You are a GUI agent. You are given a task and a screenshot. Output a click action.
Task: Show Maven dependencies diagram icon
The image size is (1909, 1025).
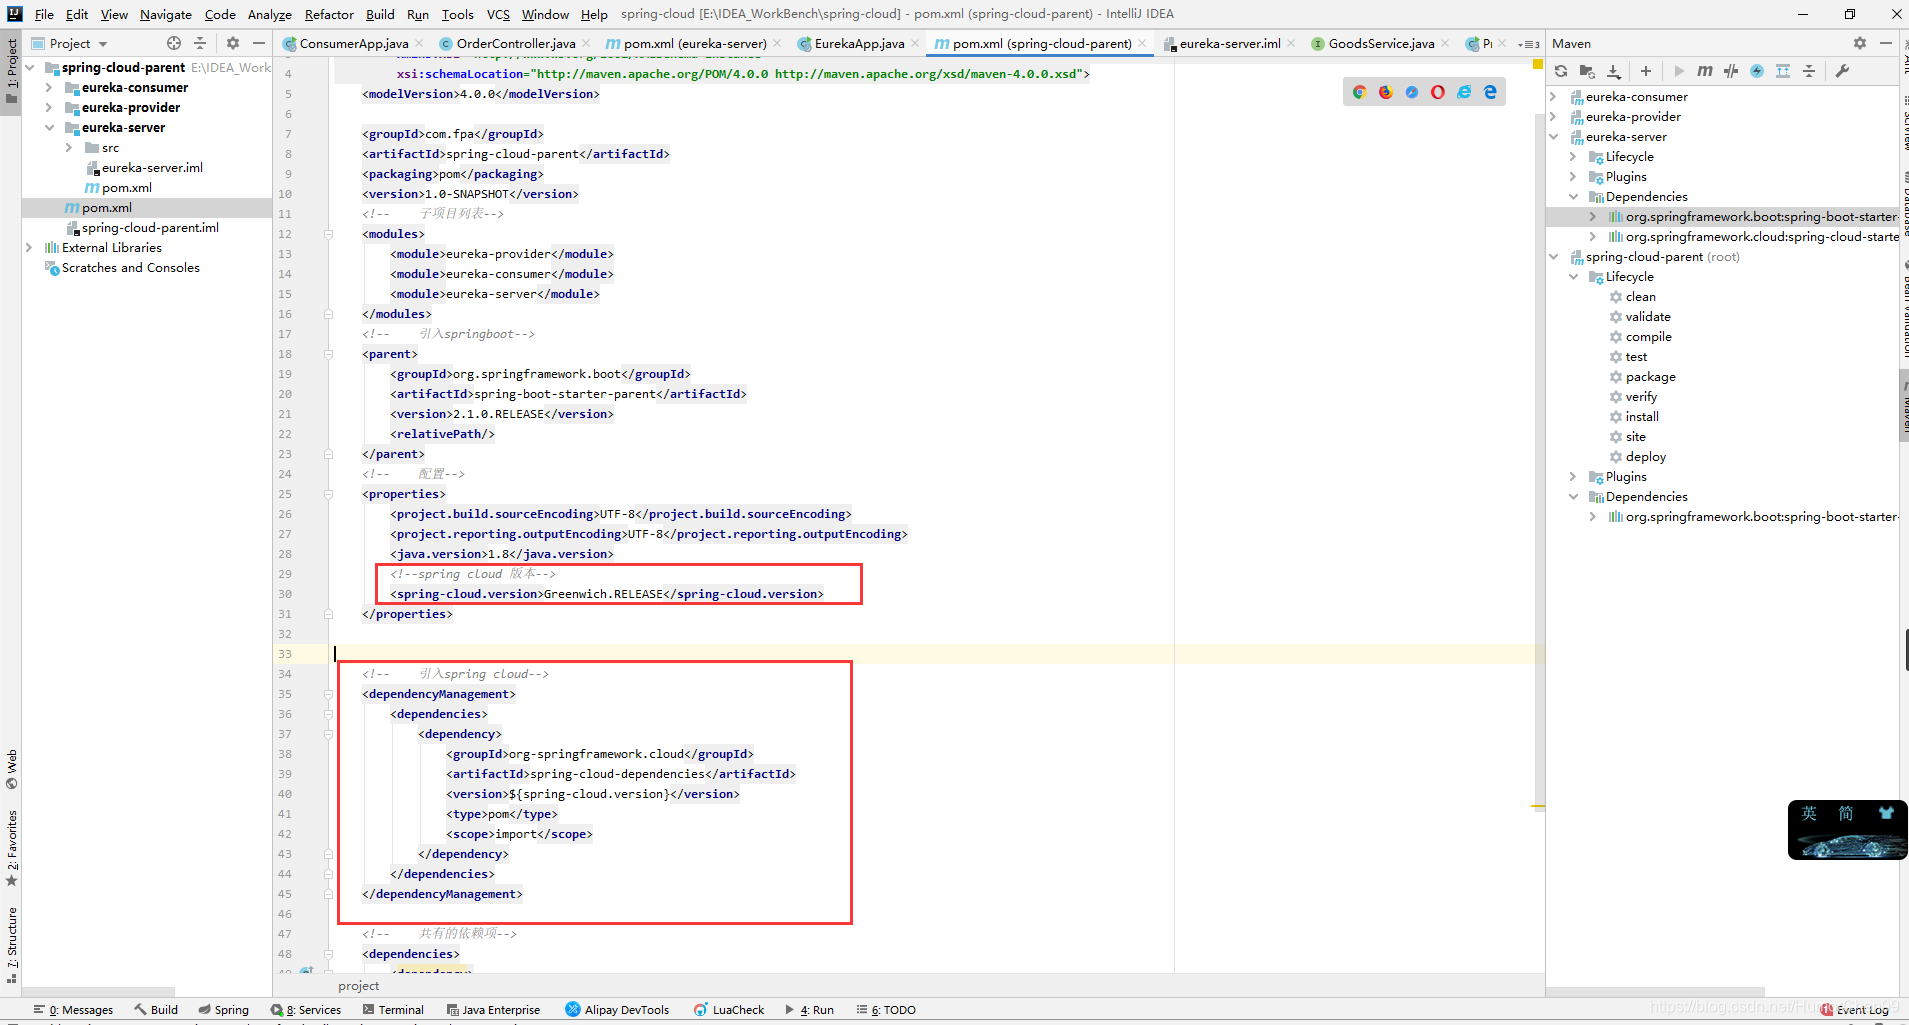1783,71
